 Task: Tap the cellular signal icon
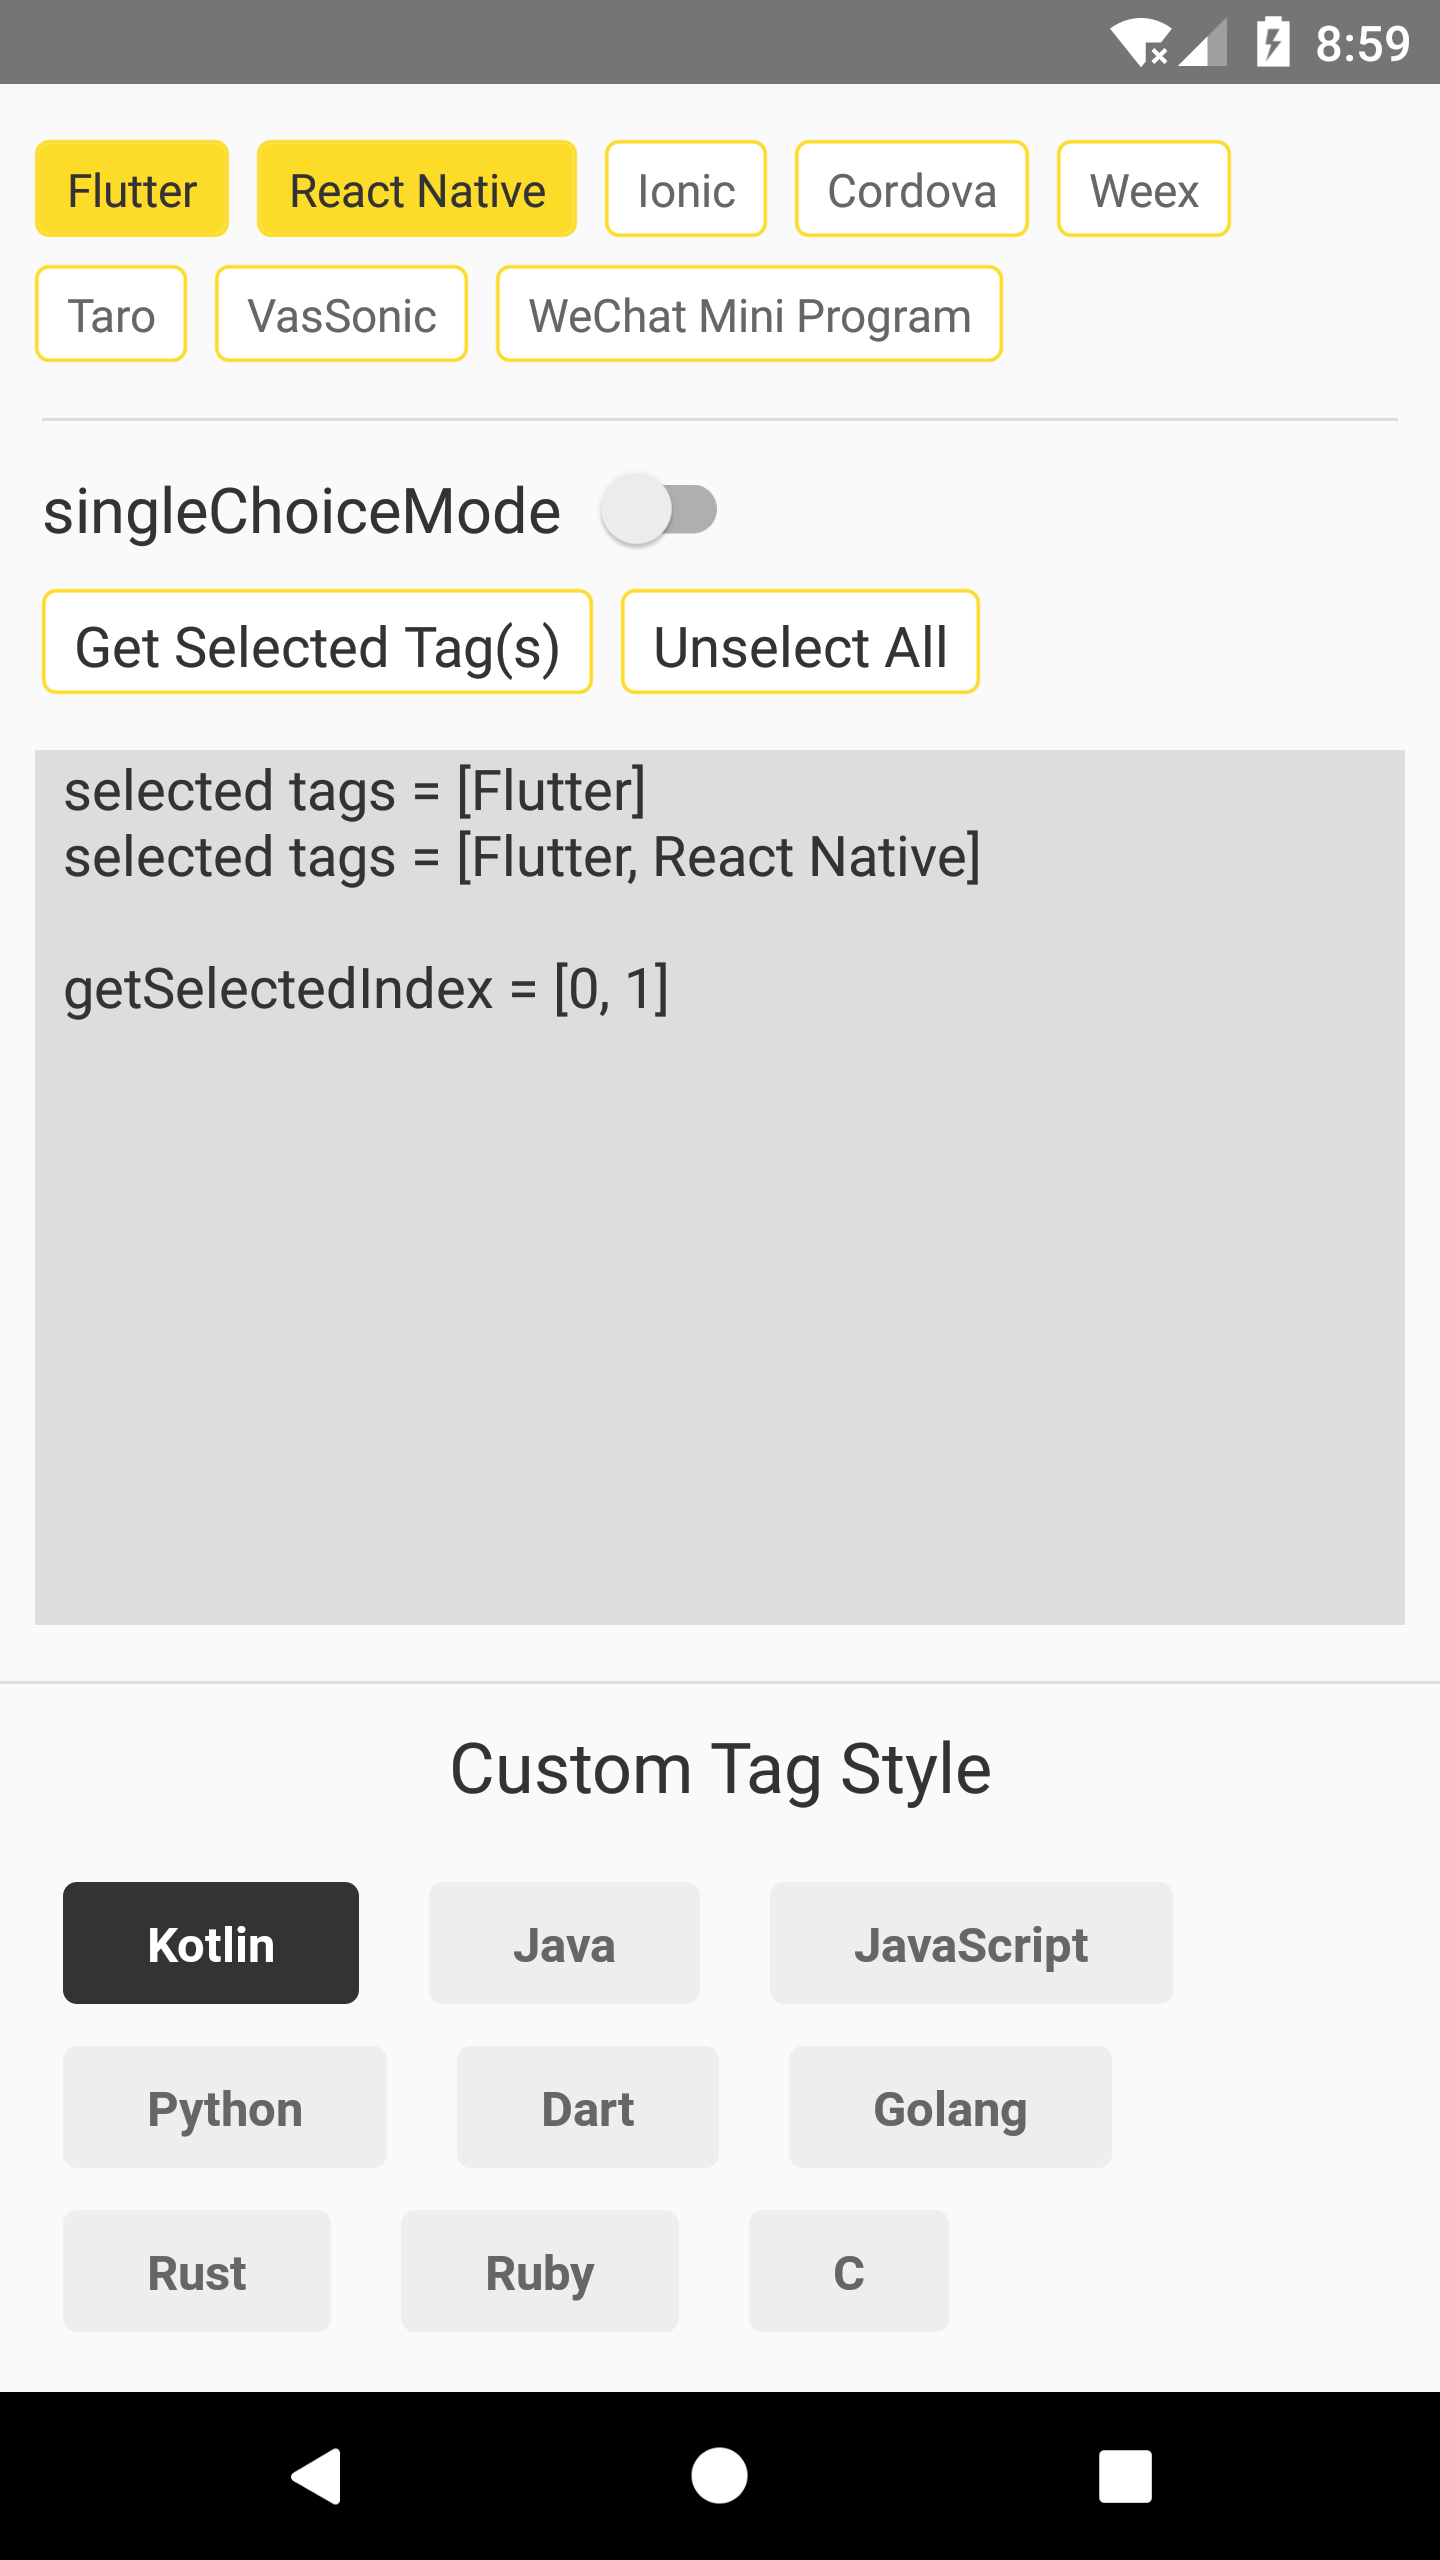tap(1203, 43)
